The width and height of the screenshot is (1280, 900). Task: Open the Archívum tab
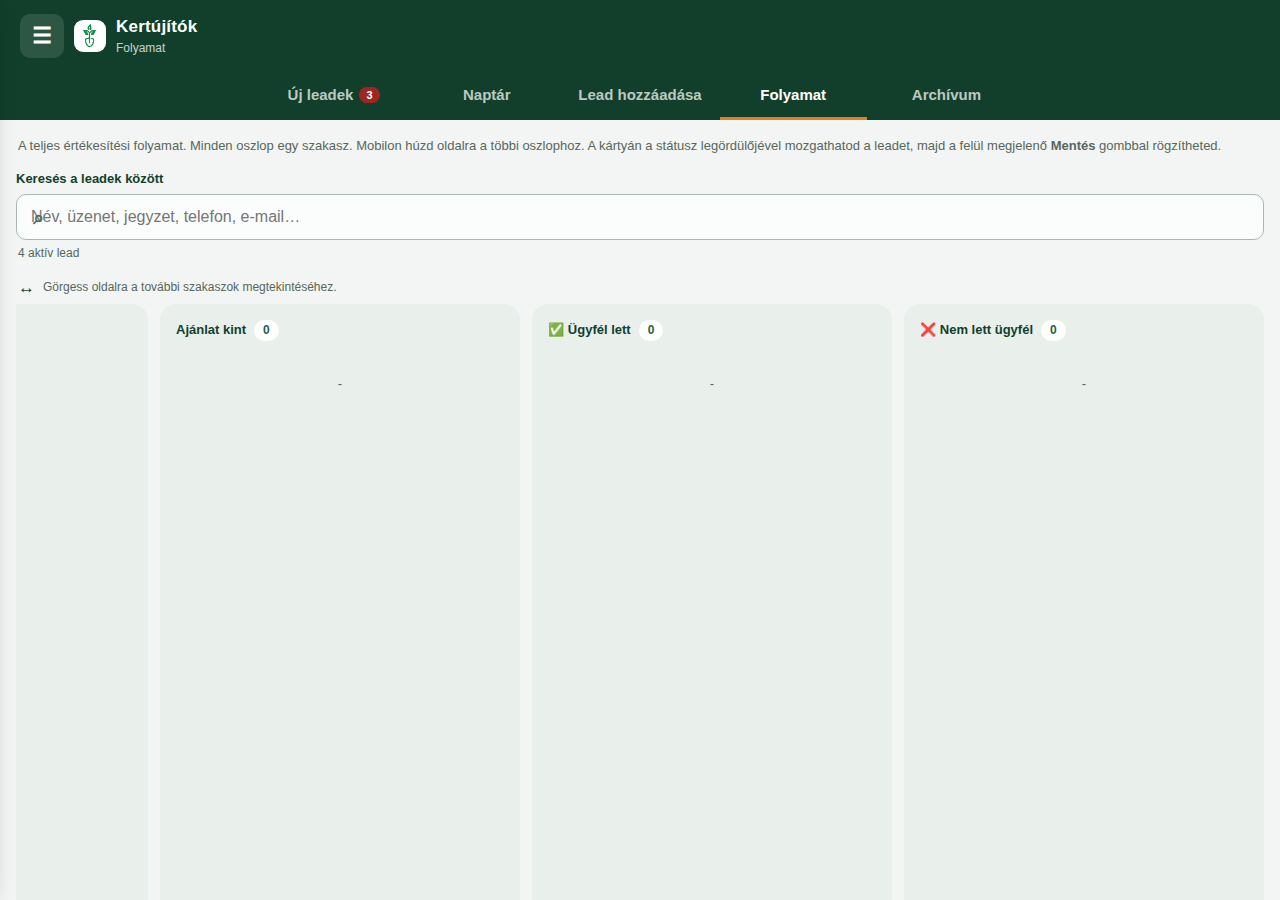tap(946, 95)
